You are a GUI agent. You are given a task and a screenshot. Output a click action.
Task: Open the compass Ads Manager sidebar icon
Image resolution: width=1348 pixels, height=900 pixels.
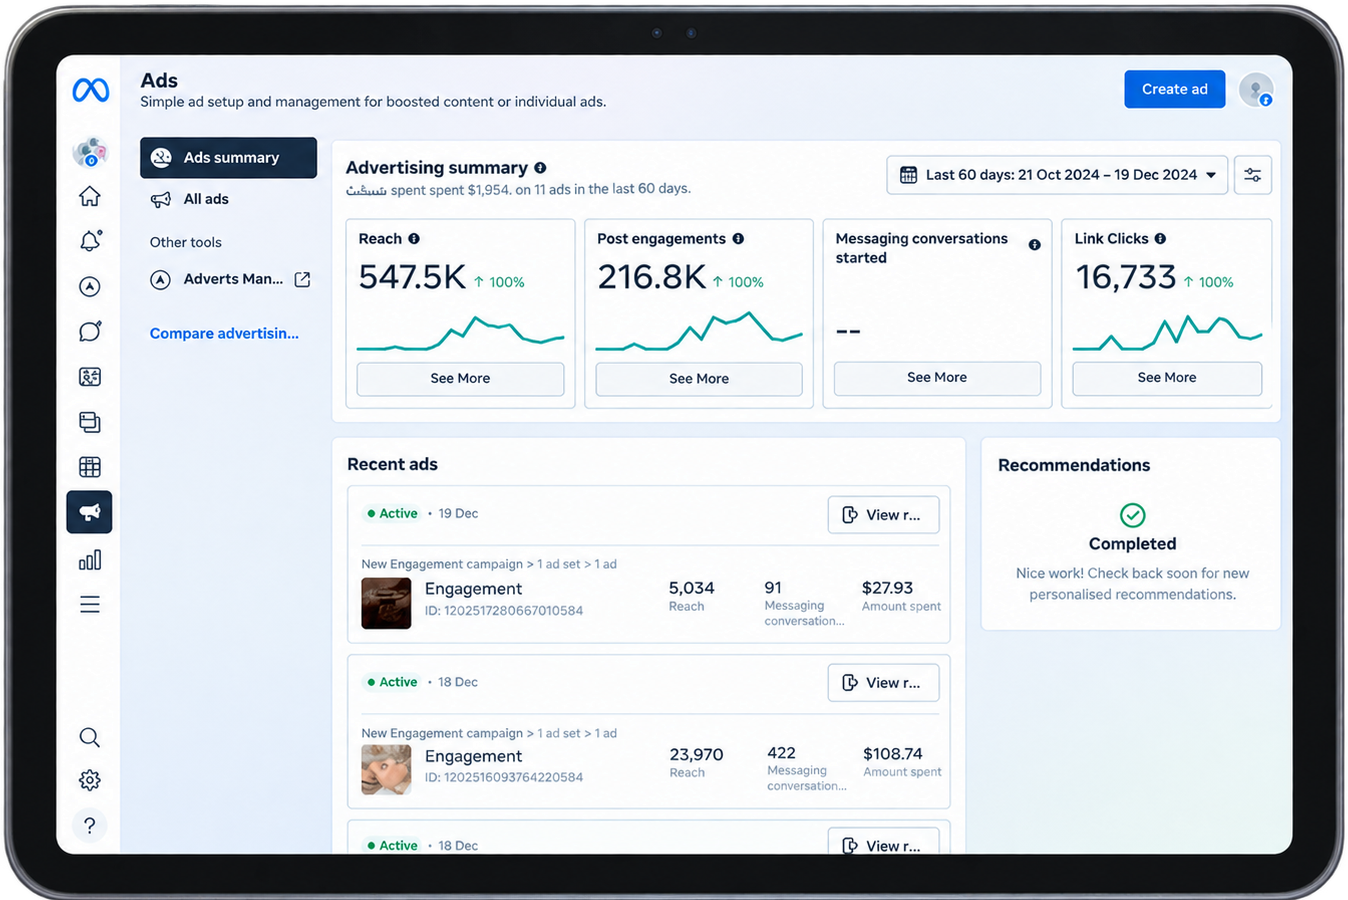tap(90, 287)
